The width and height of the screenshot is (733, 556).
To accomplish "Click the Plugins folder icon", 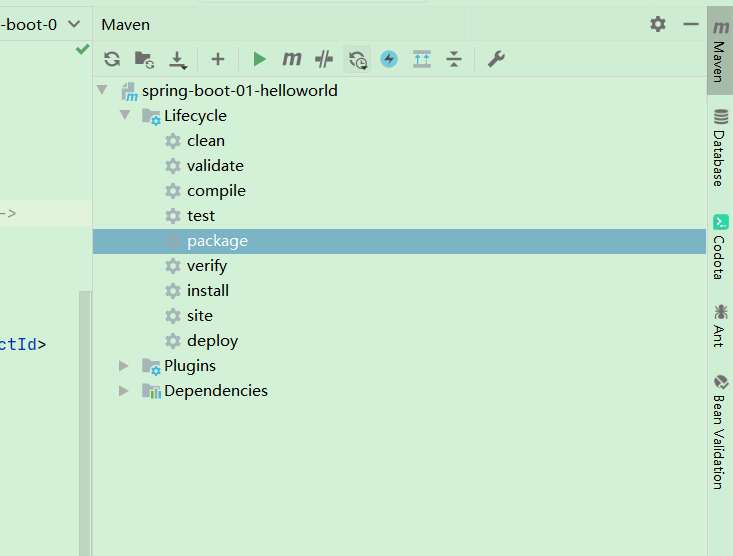I will tap(151, 367).
